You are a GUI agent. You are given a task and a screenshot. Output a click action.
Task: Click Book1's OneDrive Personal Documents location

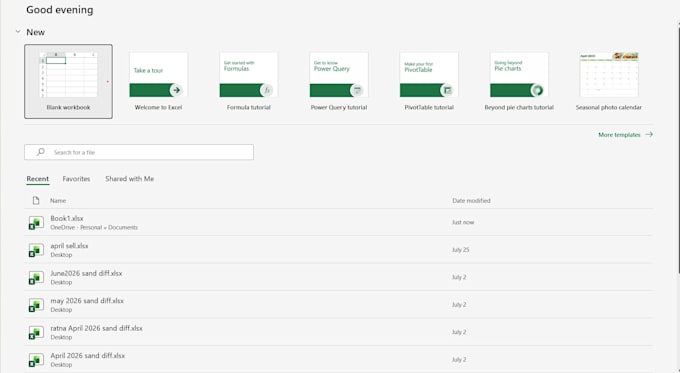(x=94, y=227)
